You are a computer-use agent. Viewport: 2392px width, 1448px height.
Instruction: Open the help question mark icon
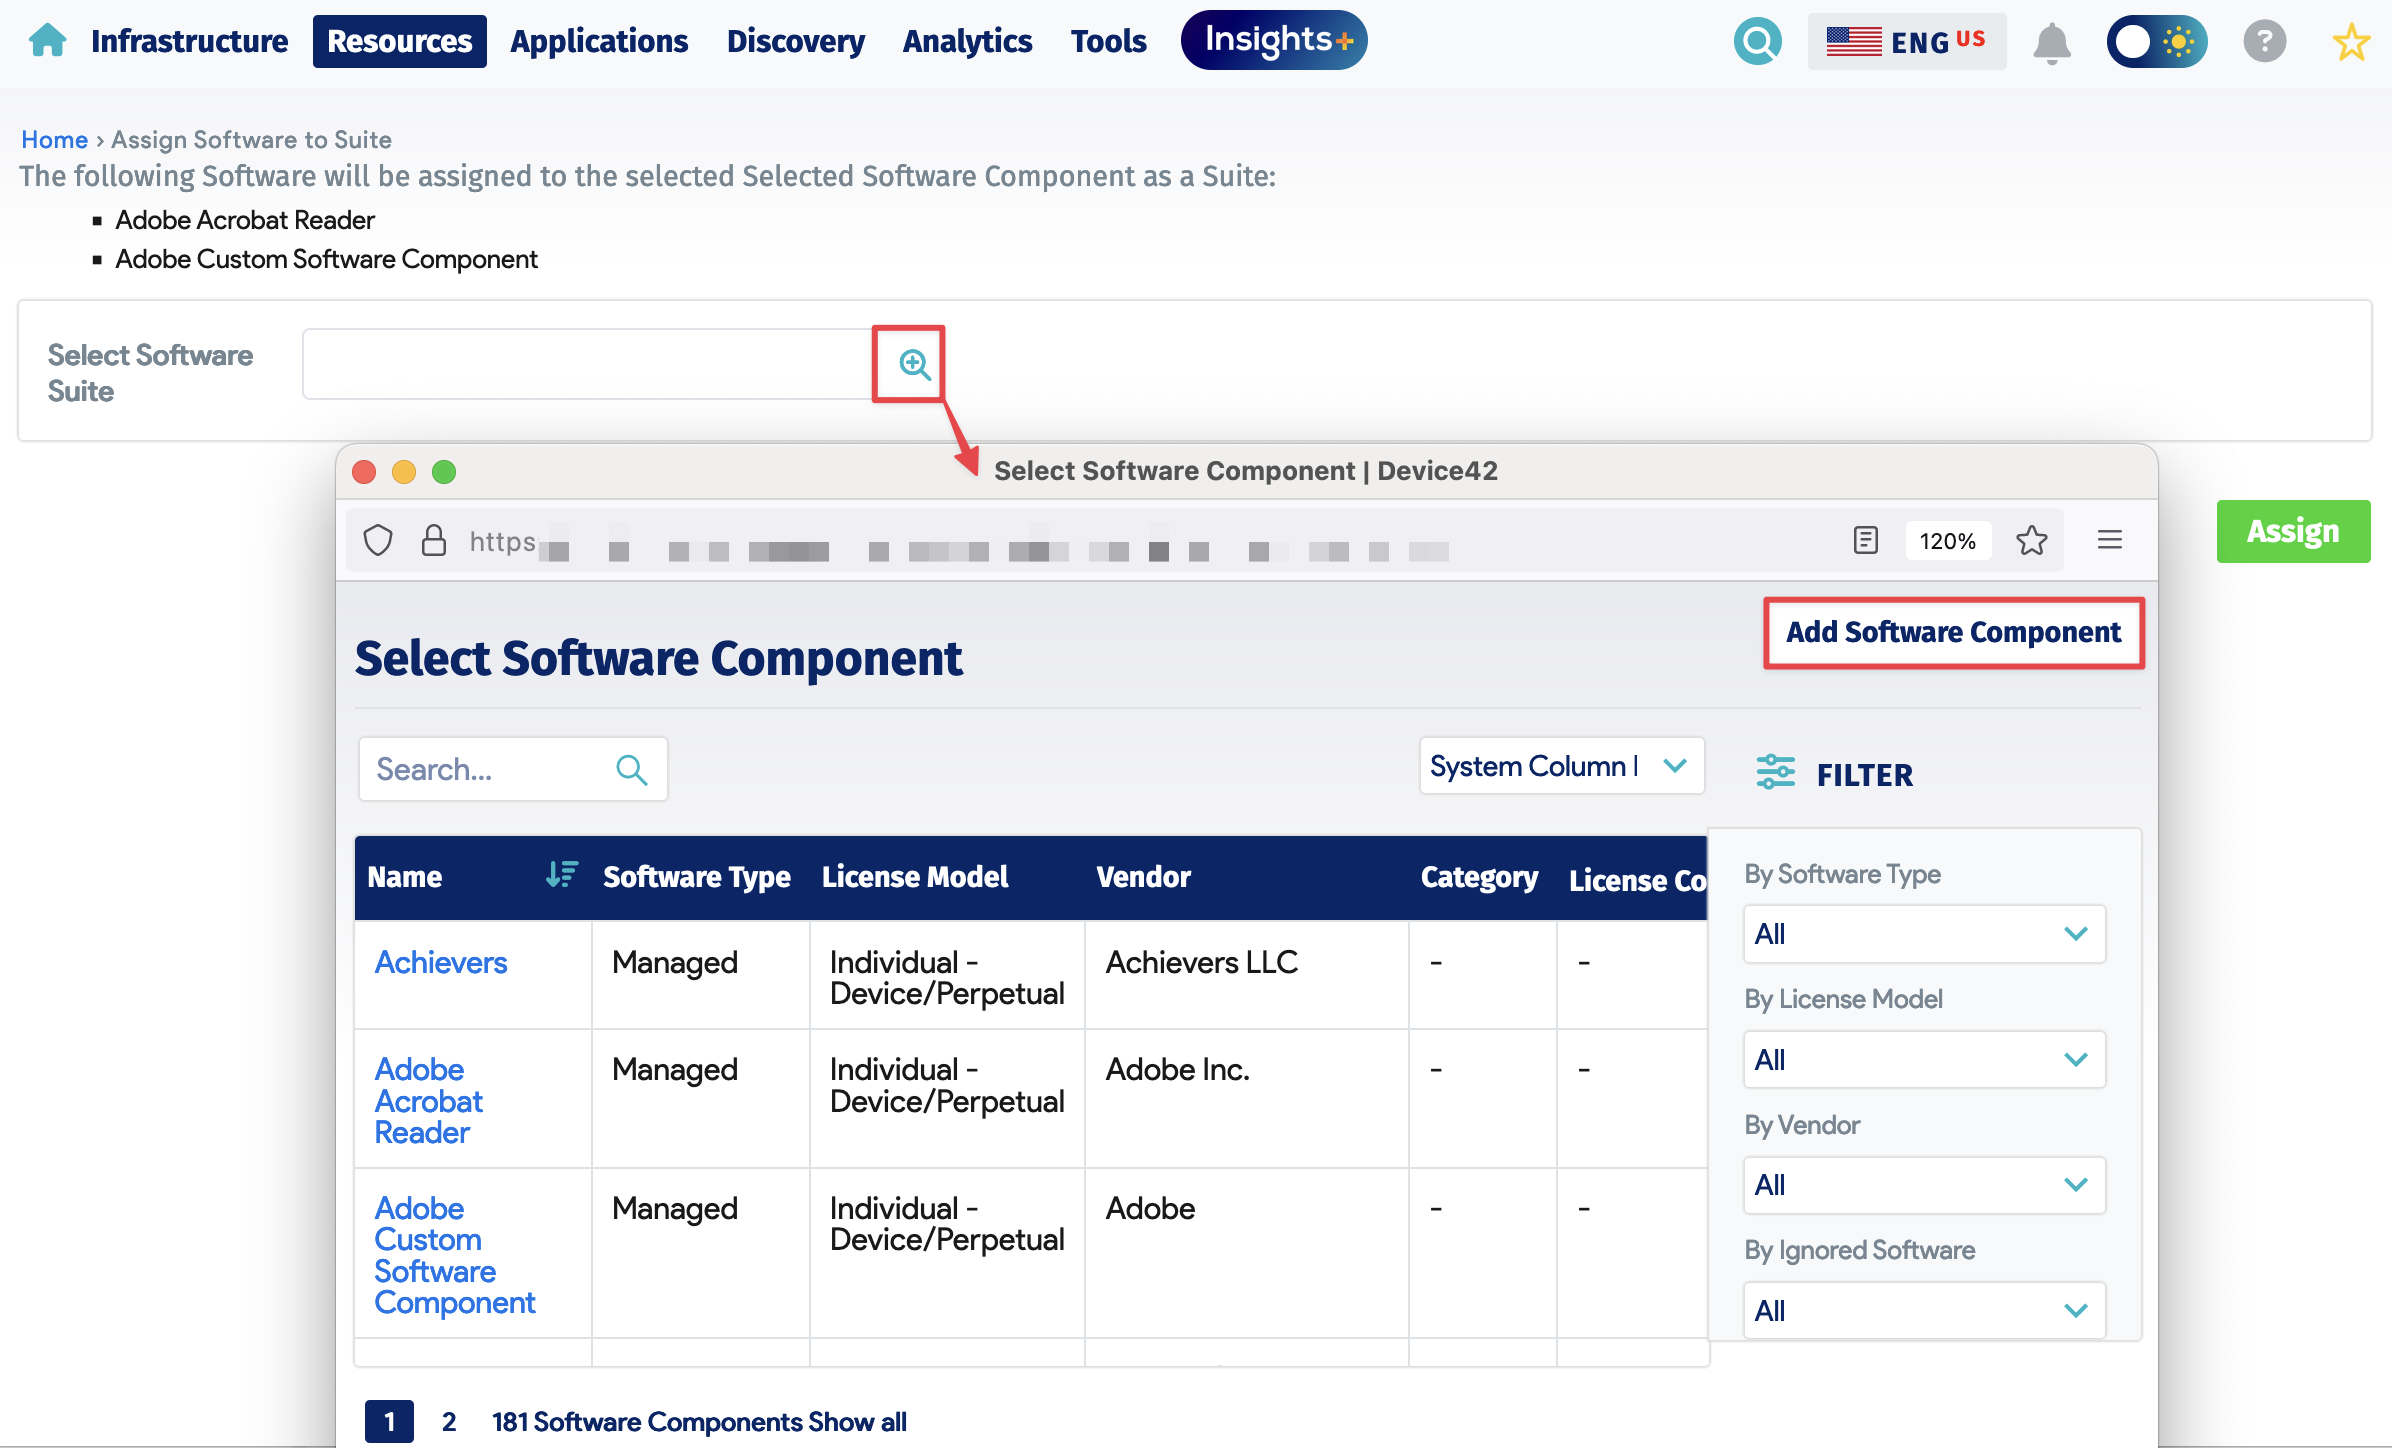pyautogui.click(x=2266, y=42)
